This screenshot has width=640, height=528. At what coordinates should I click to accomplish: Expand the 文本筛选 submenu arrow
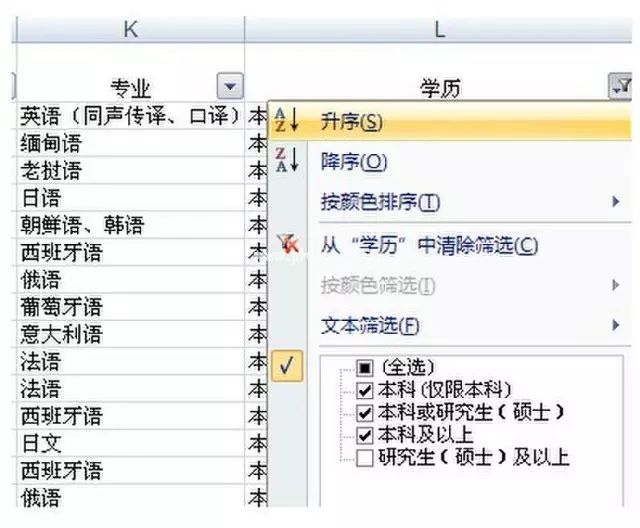tap(616, 326)
